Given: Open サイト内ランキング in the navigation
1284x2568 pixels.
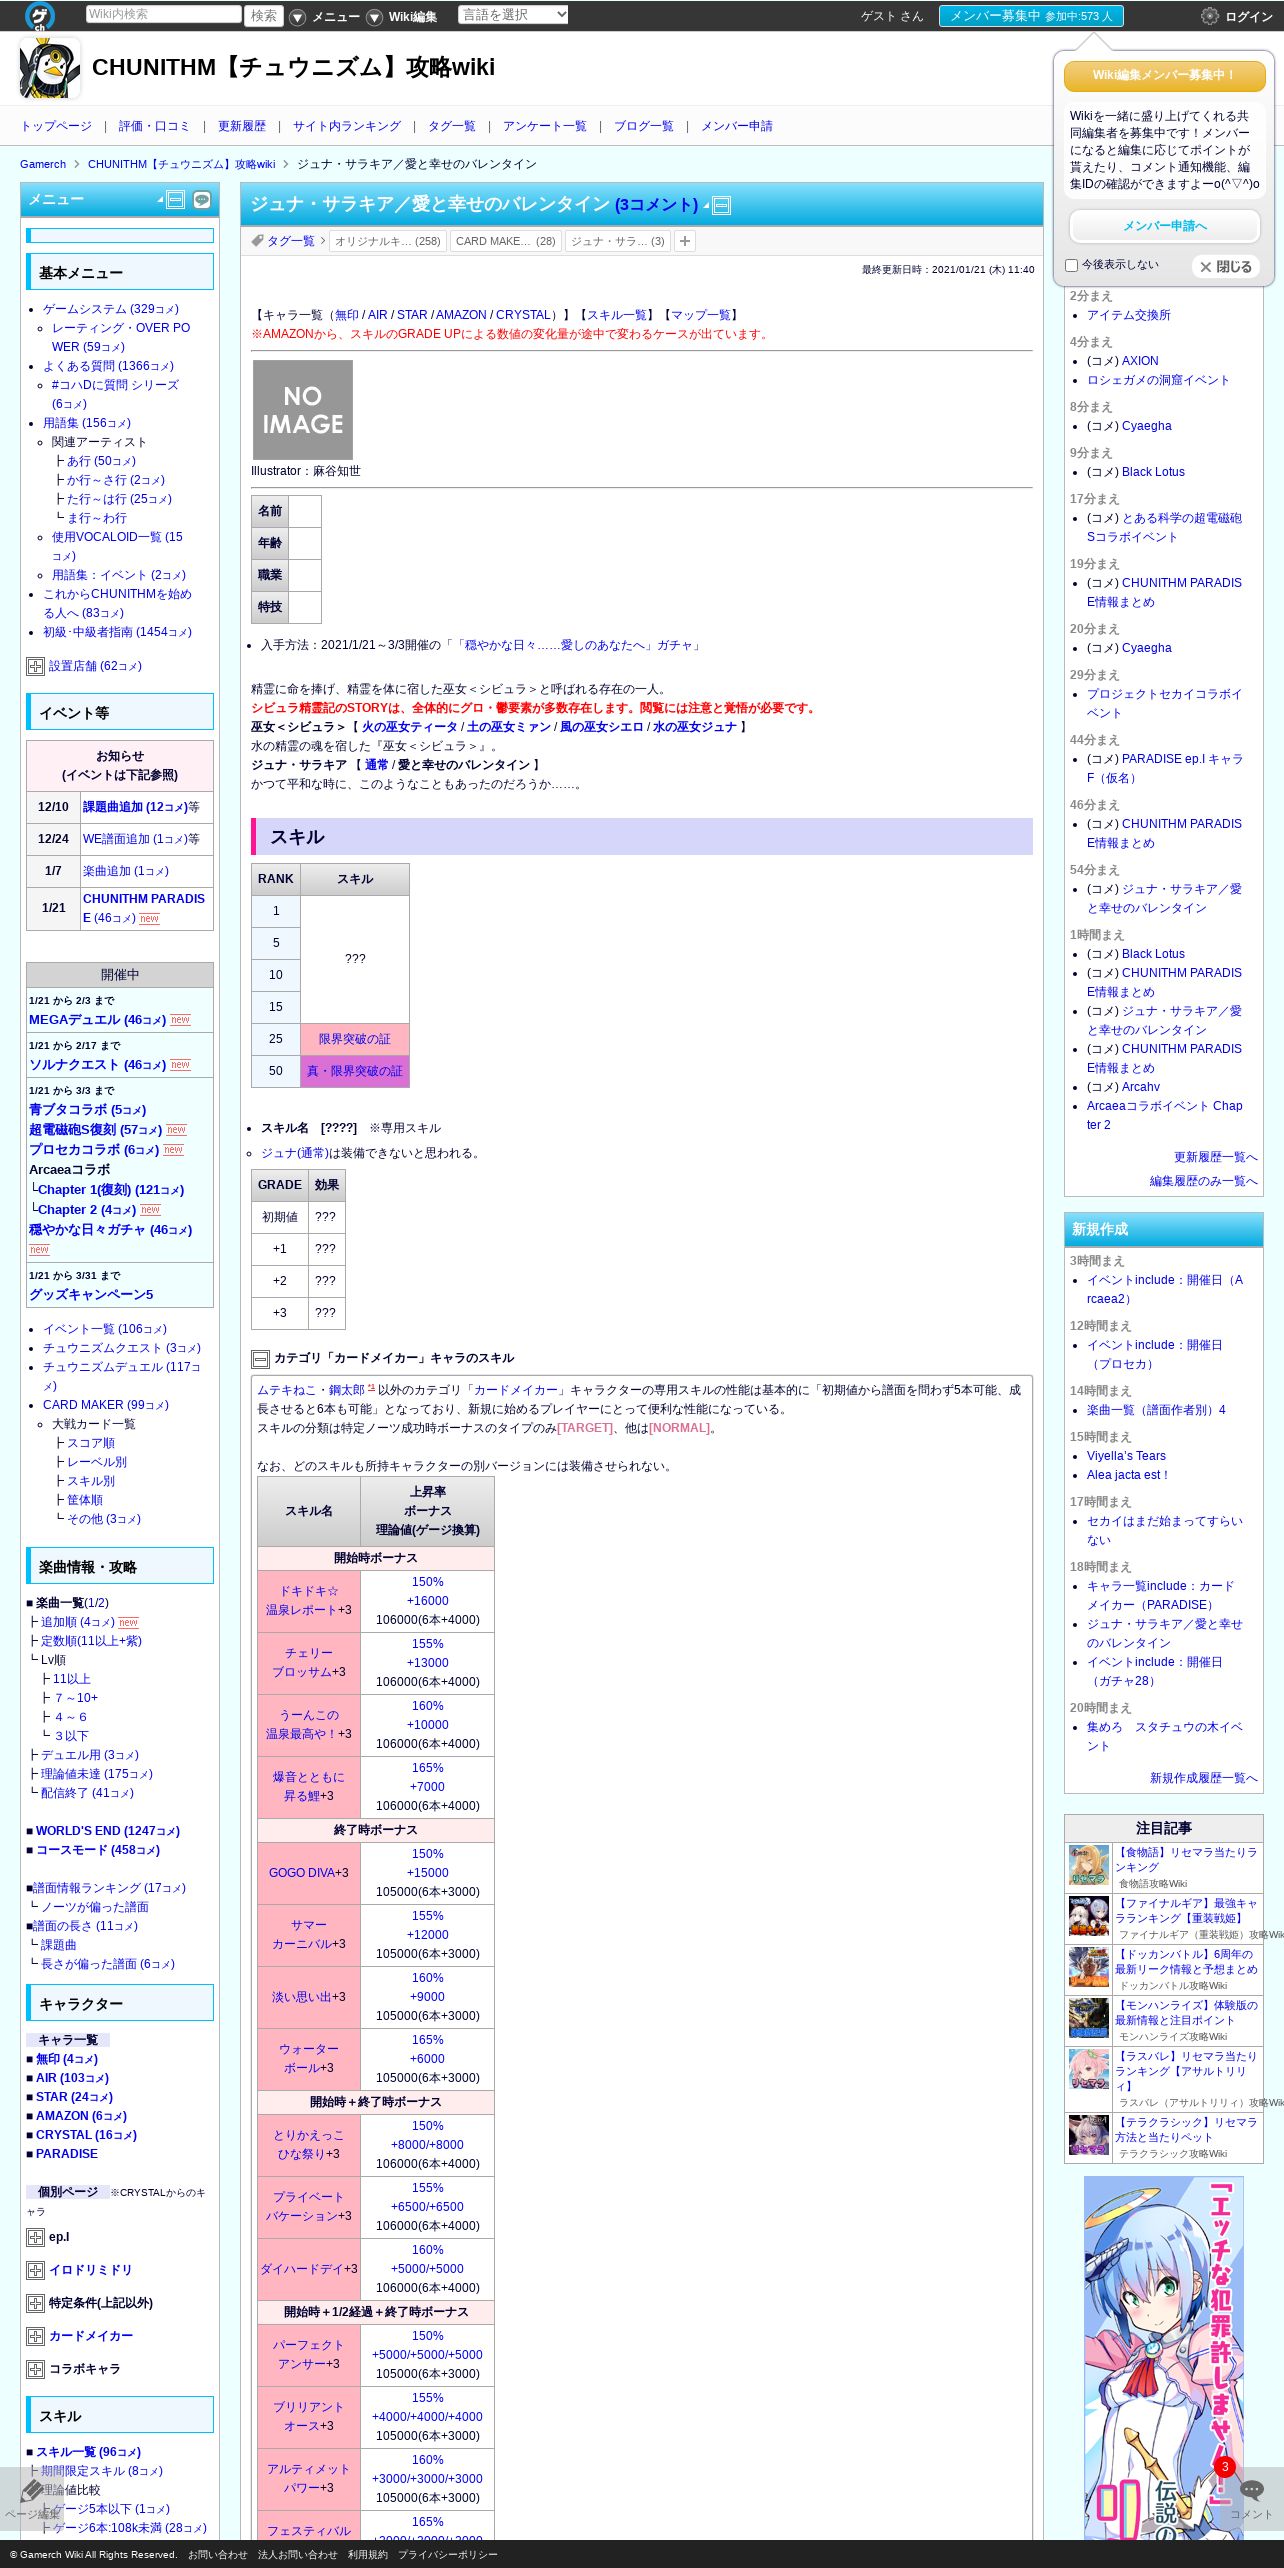Looking at the screenshot, I should [x=347, y=126].
